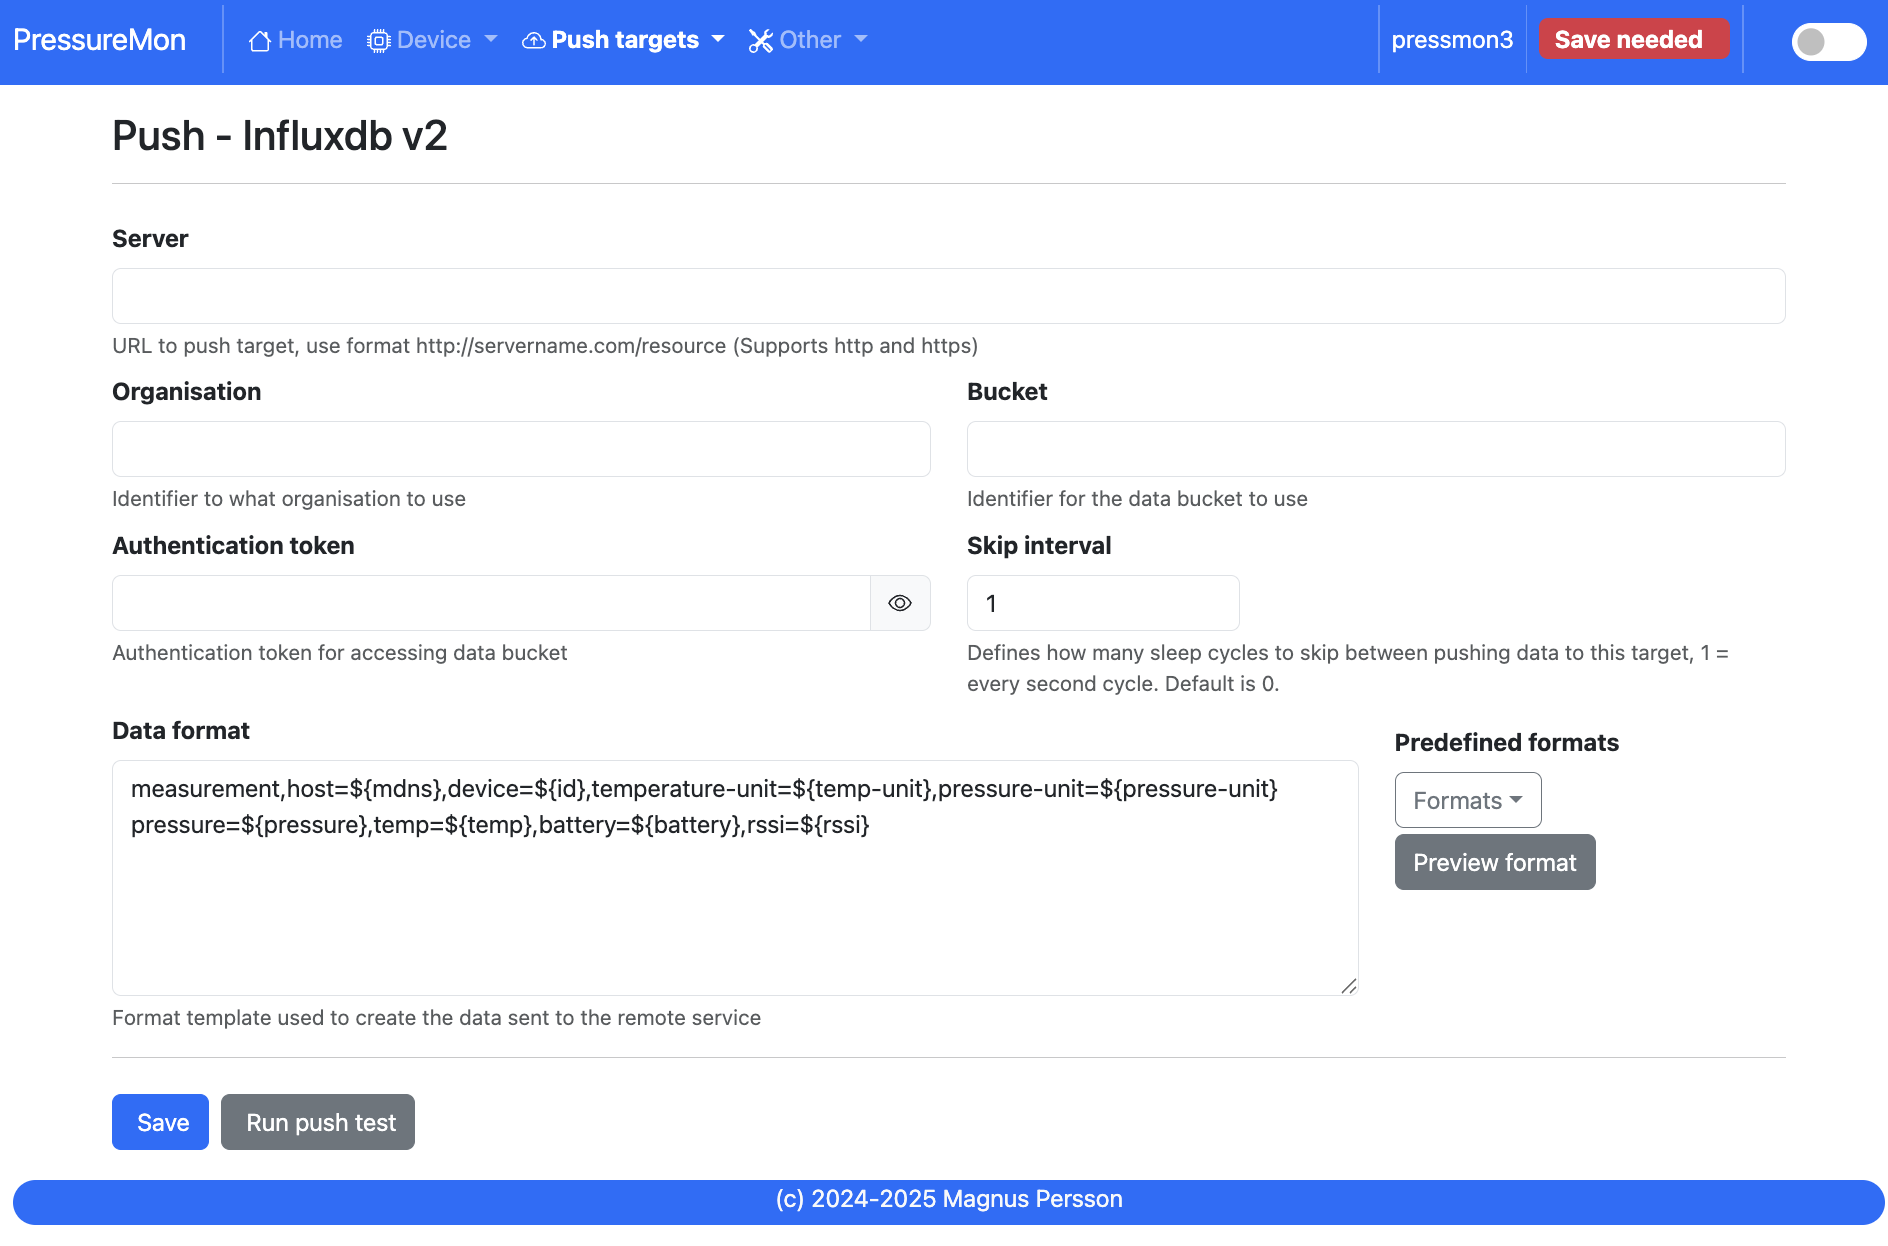Viewport: 1888px width, 1246px height.
Task: Focus the Authentication token input field
Action: pos(491,603)
